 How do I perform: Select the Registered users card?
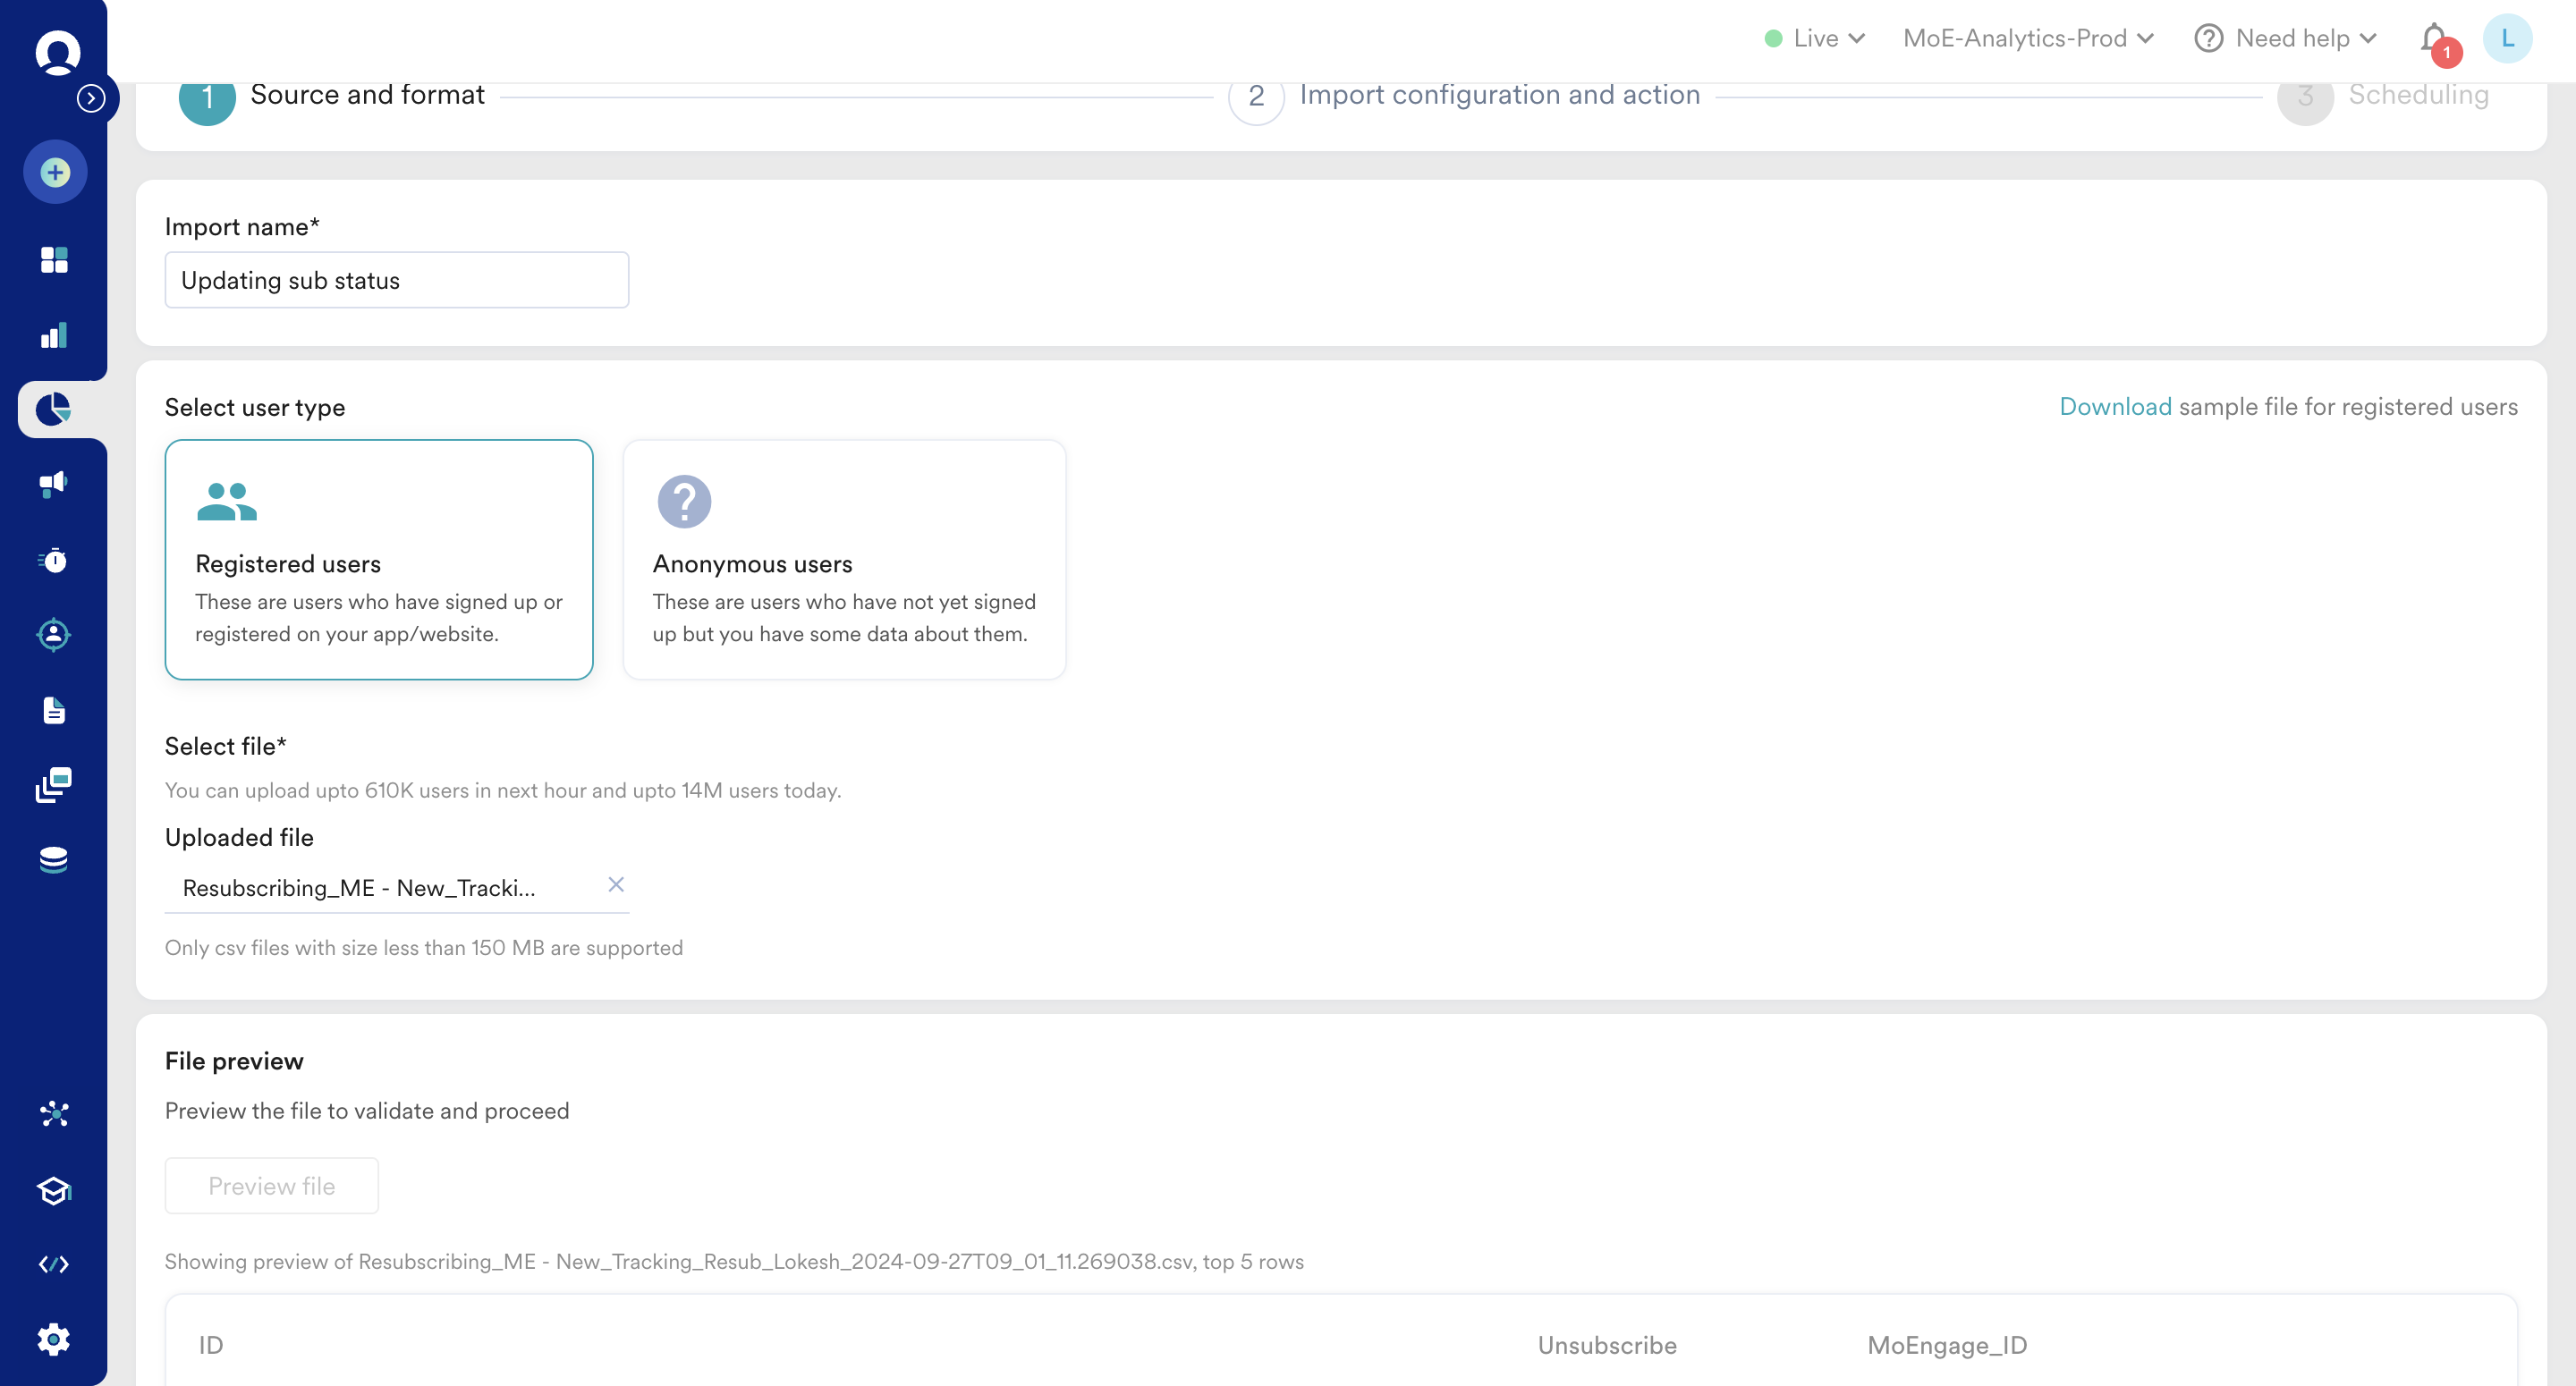pos(379,559)
